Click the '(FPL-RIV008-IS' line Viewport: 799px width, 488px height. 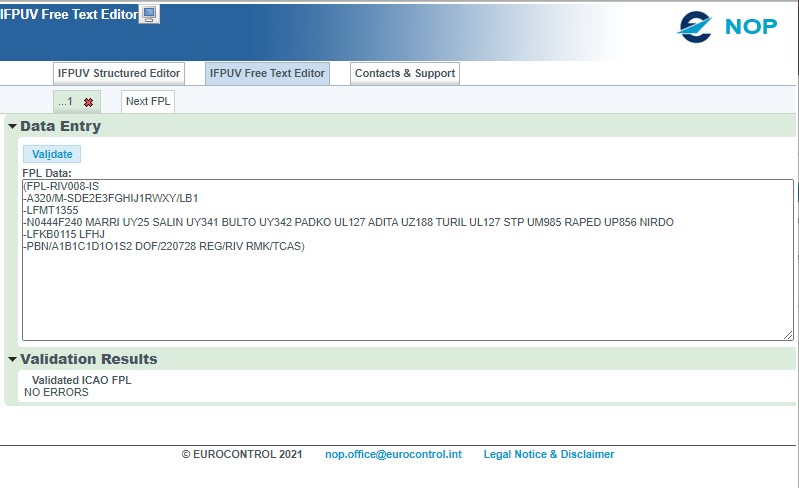coord(61,186)
